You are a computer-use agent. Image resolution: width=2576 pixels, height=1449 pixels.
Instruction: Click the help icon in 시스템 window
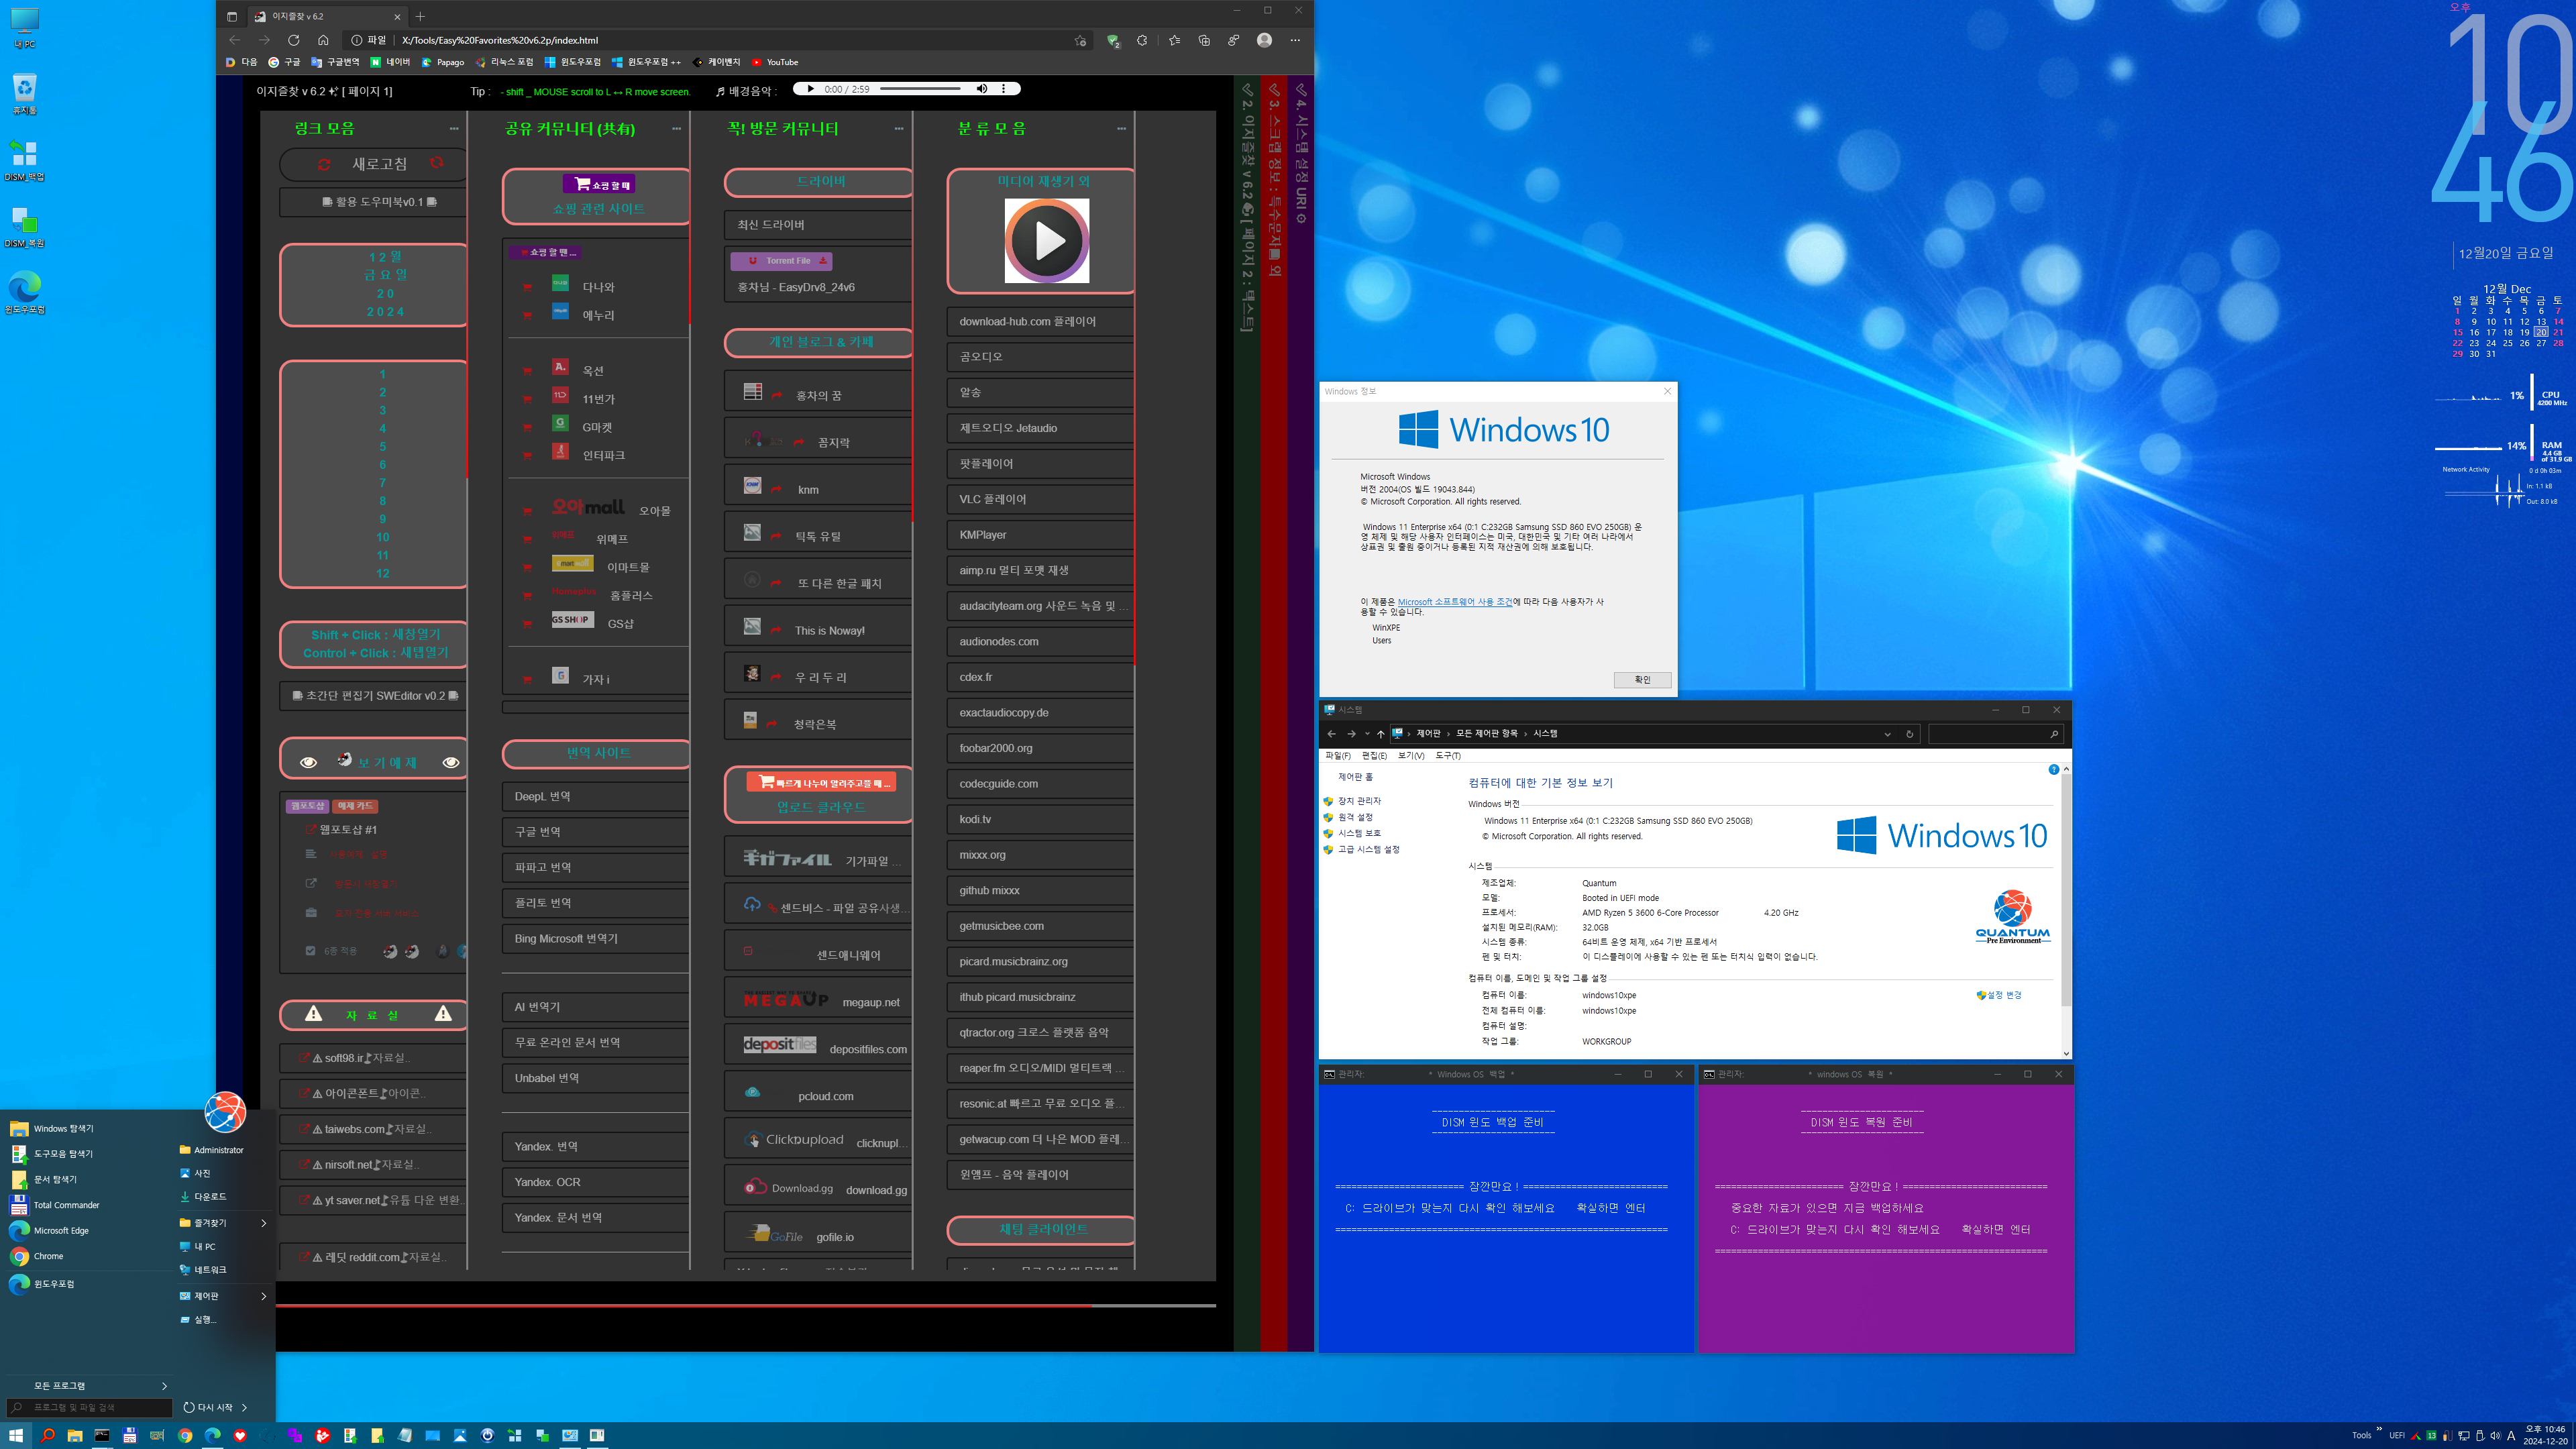(2053, 770)
